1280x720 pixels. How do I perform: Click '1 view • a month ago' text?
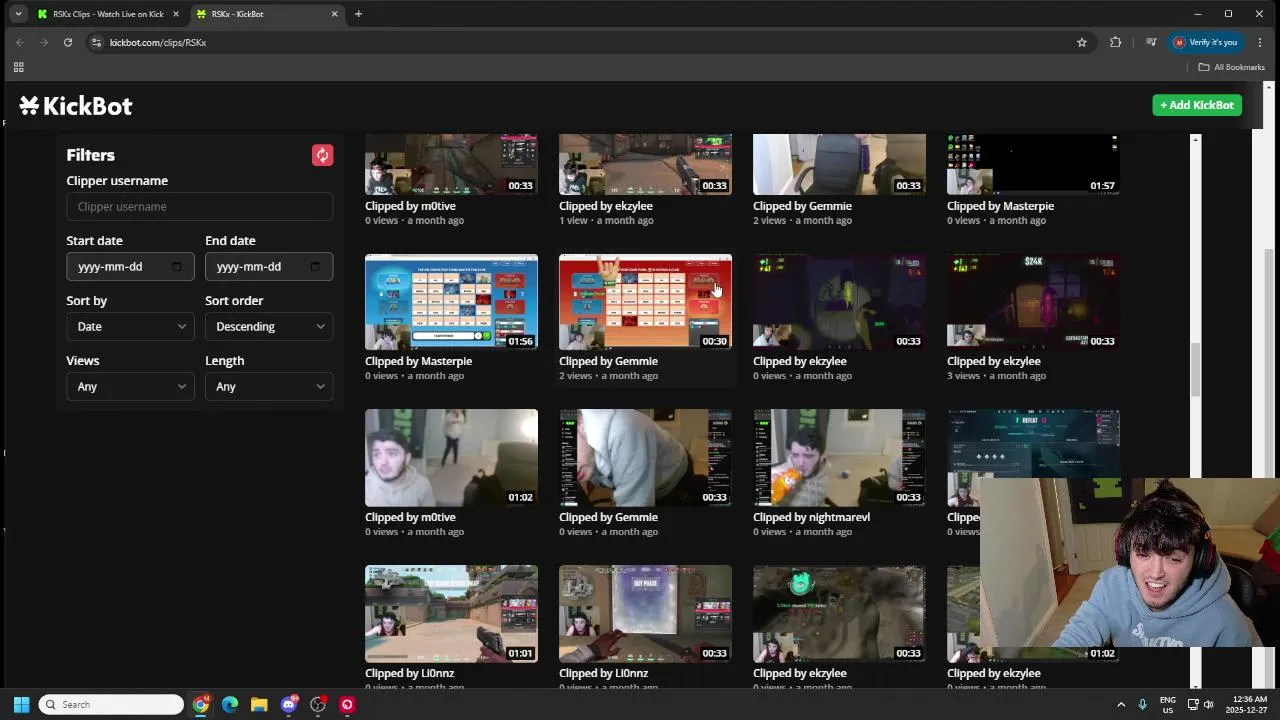tap(605, 220)
